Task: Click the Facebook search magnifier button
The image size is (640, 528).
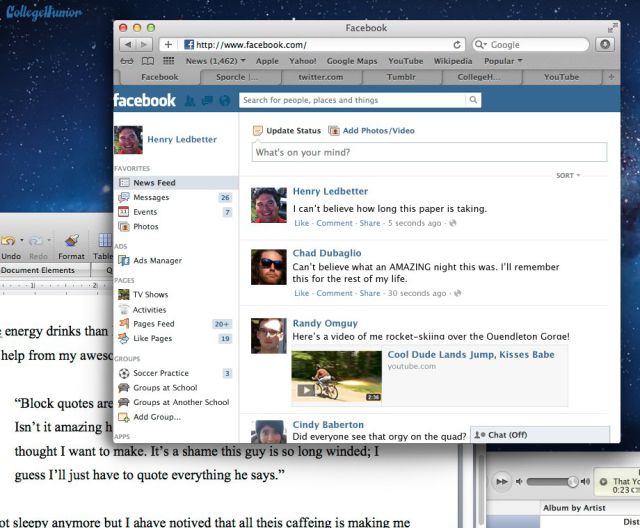Action: coord(473,100)
